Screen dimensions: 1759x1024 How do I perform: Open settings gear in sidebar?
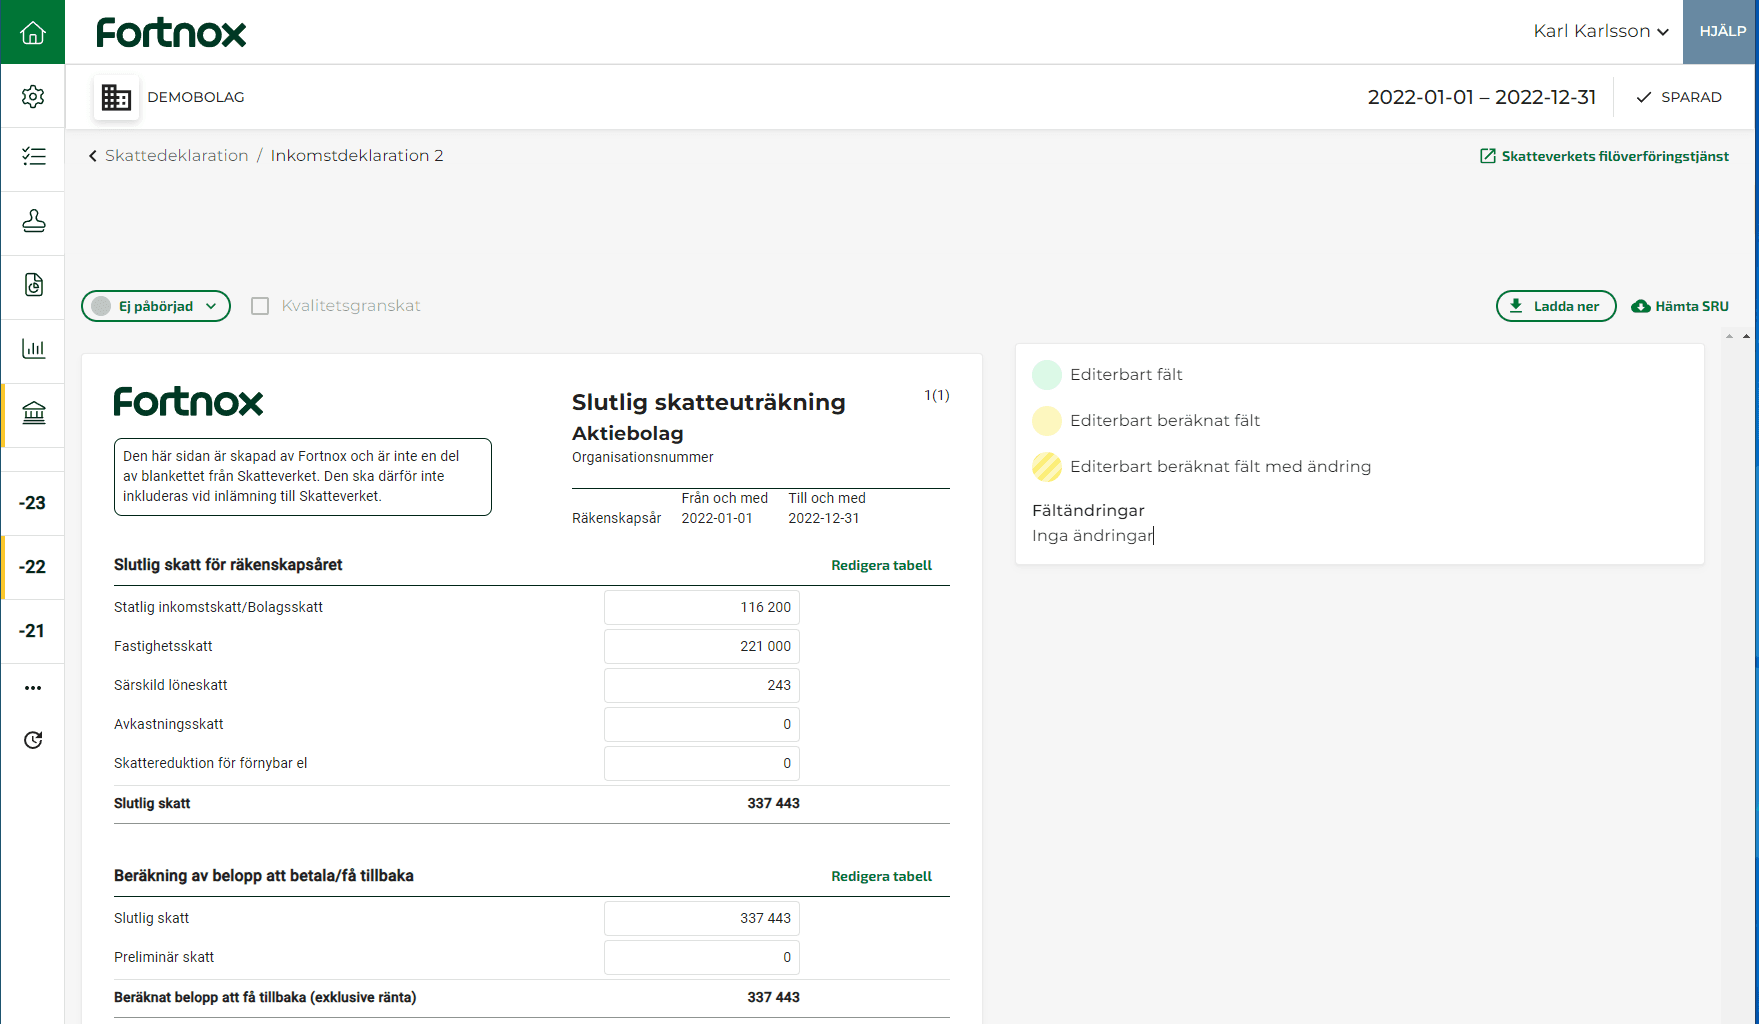33,96
